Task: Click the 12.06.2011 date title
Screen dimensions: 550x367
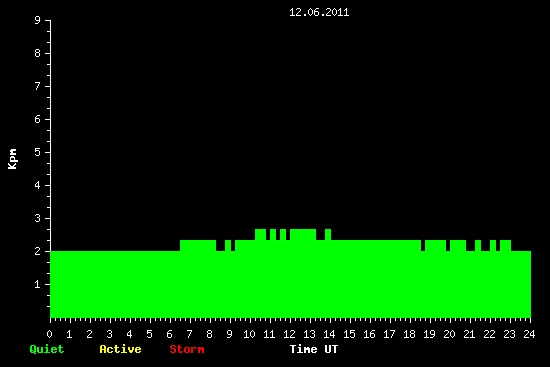Action: point(319,12)
